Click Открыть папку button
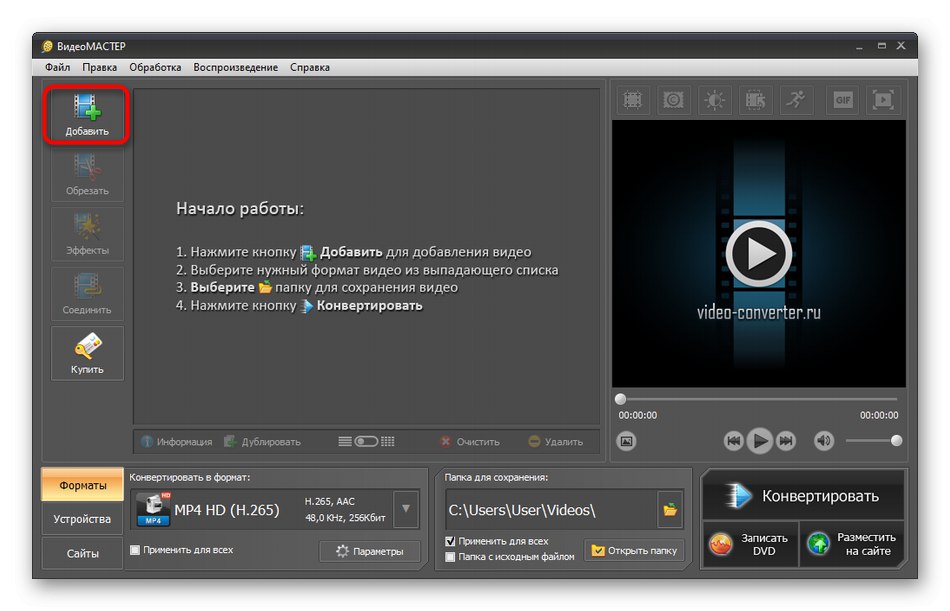This screenshot has height=611, width=950. tap(634, 550)
